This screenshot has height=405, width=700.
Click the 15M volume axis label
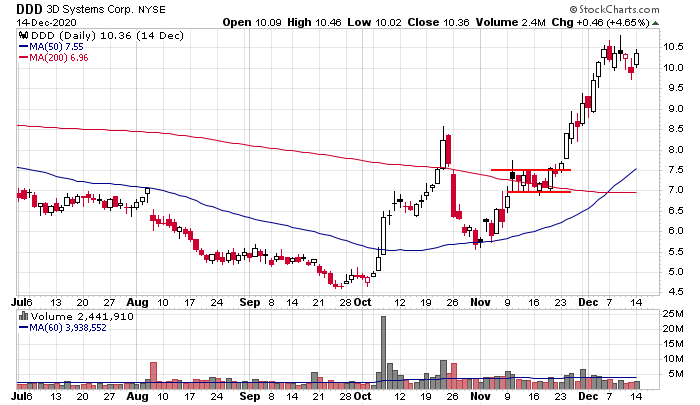tap(673, 344)
